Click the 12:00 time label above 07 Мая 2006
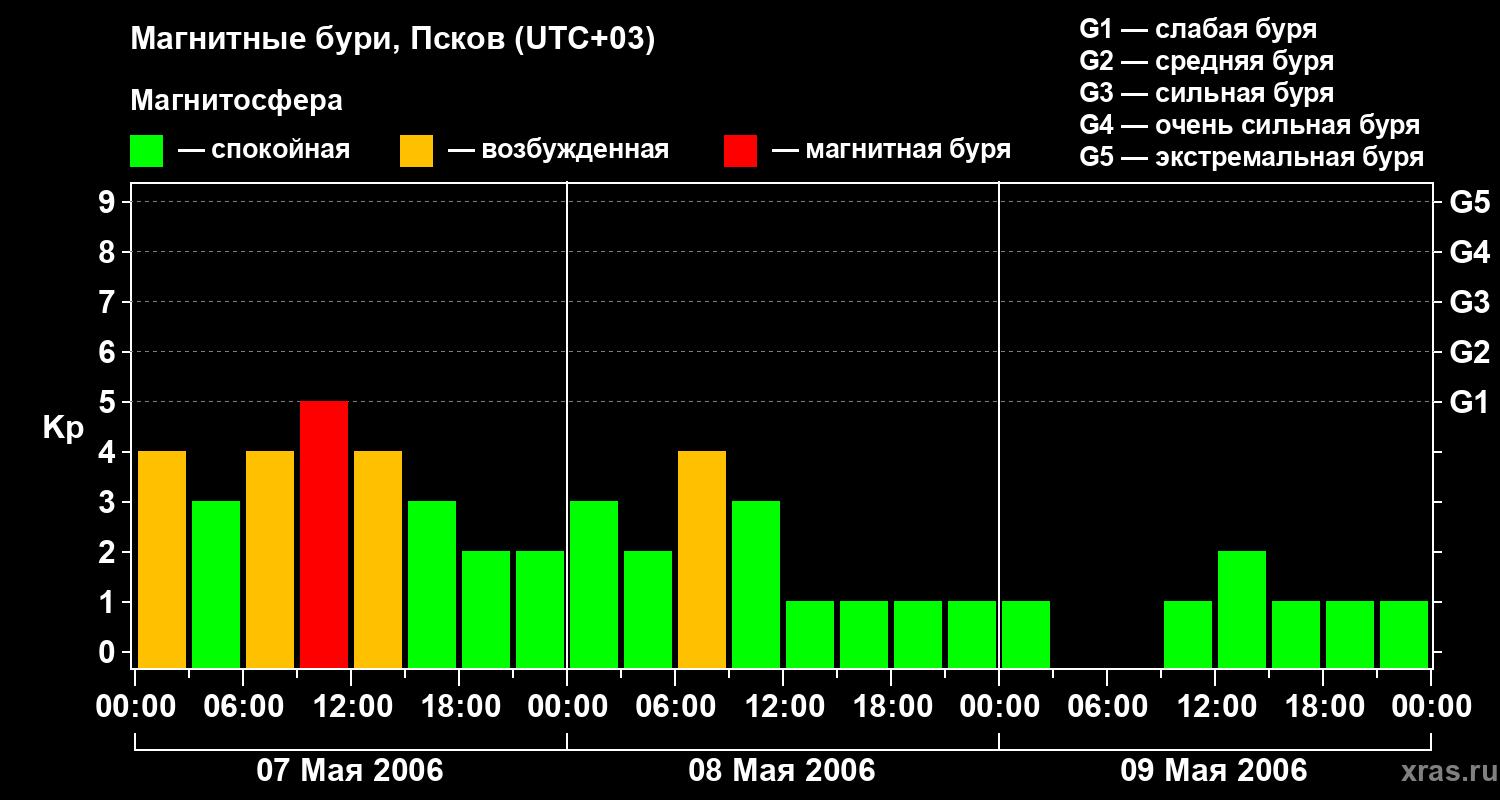The width and height of the screenshot is (1500, 800). pos(351,707)
